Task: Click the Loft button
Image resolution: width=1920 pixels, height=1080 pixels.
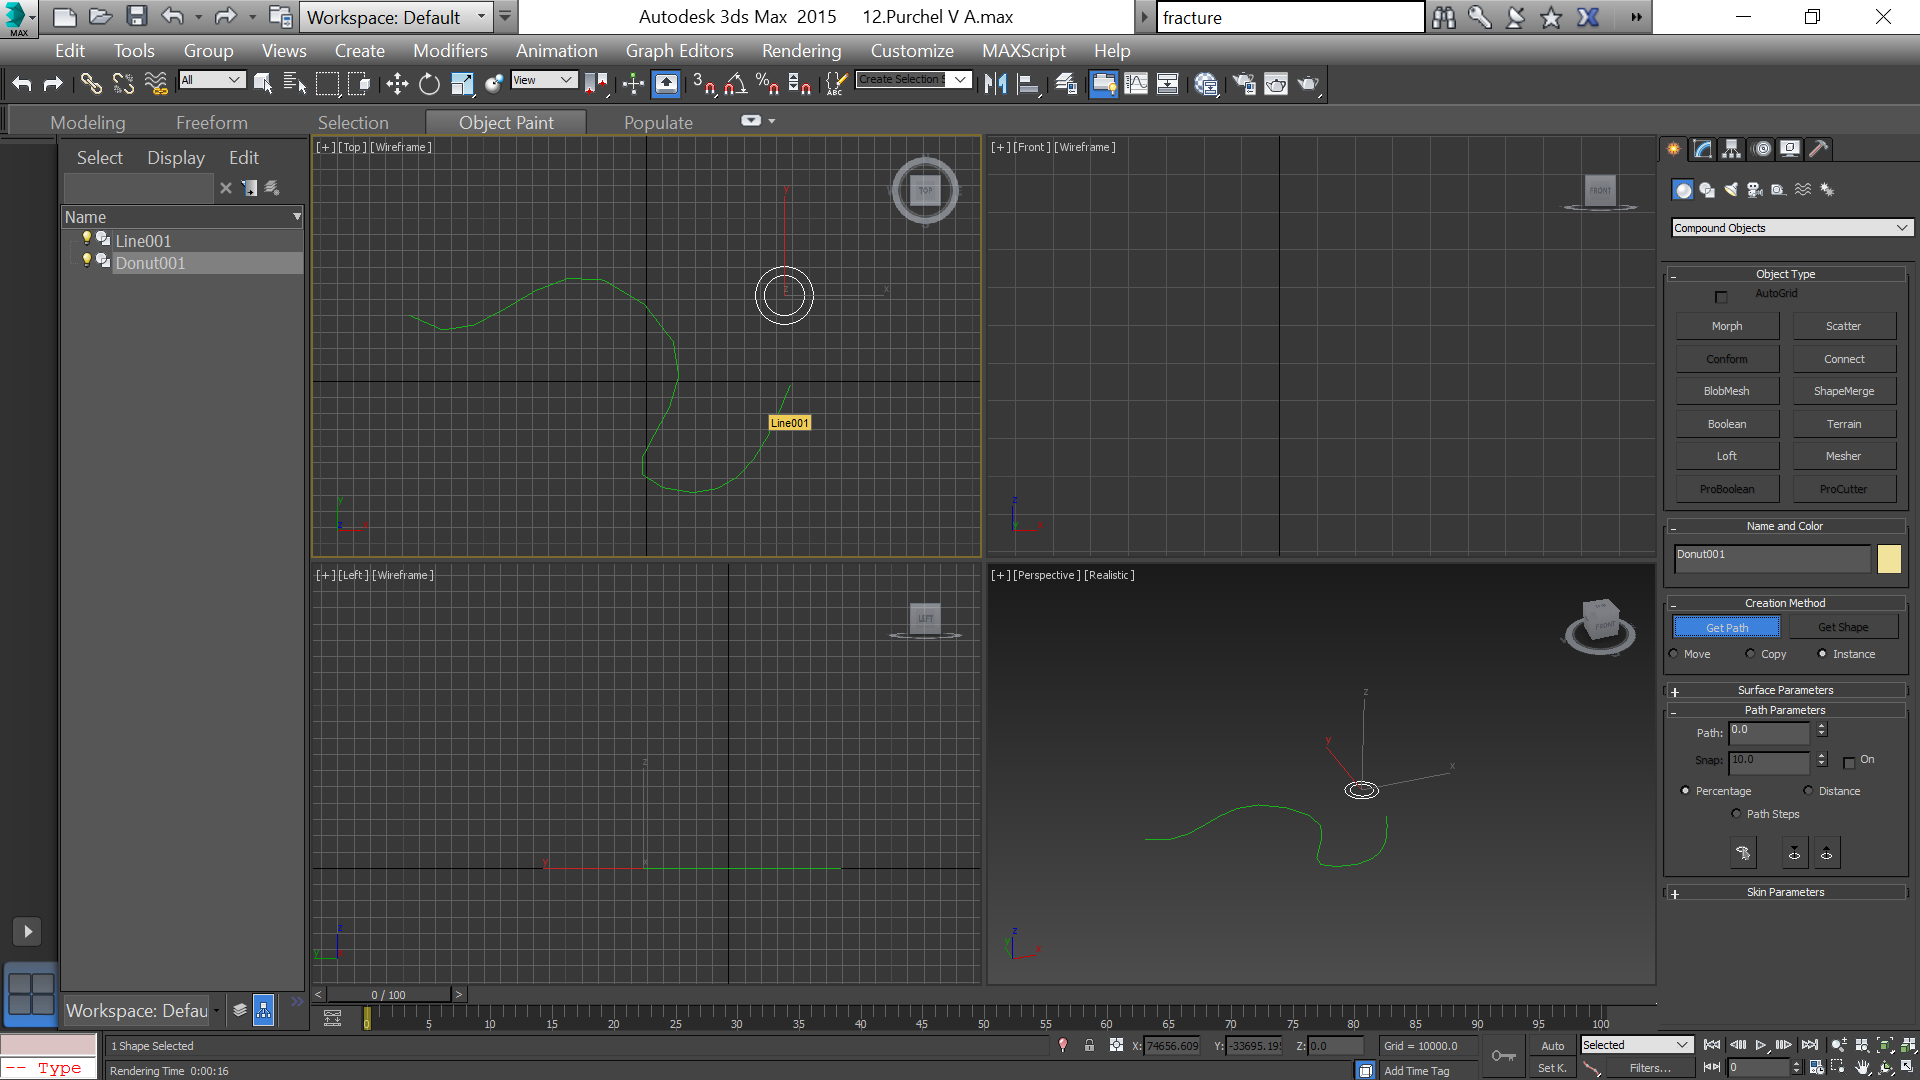Action: [1727, 456]
